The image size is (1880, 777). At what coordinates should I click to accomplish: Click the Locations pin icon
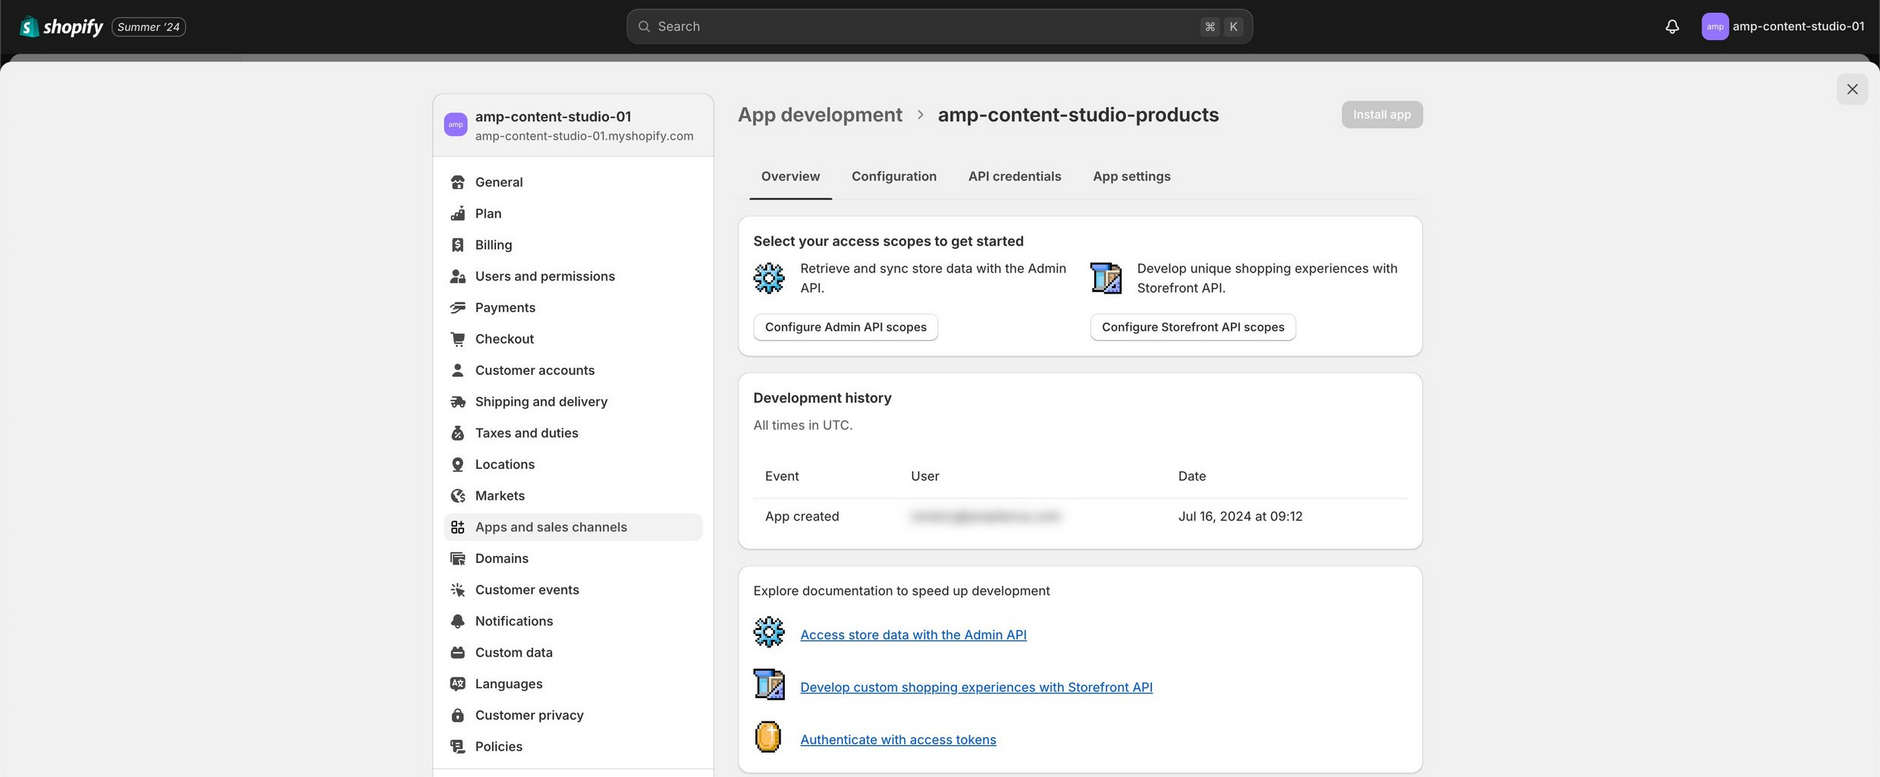click(458, 464)
